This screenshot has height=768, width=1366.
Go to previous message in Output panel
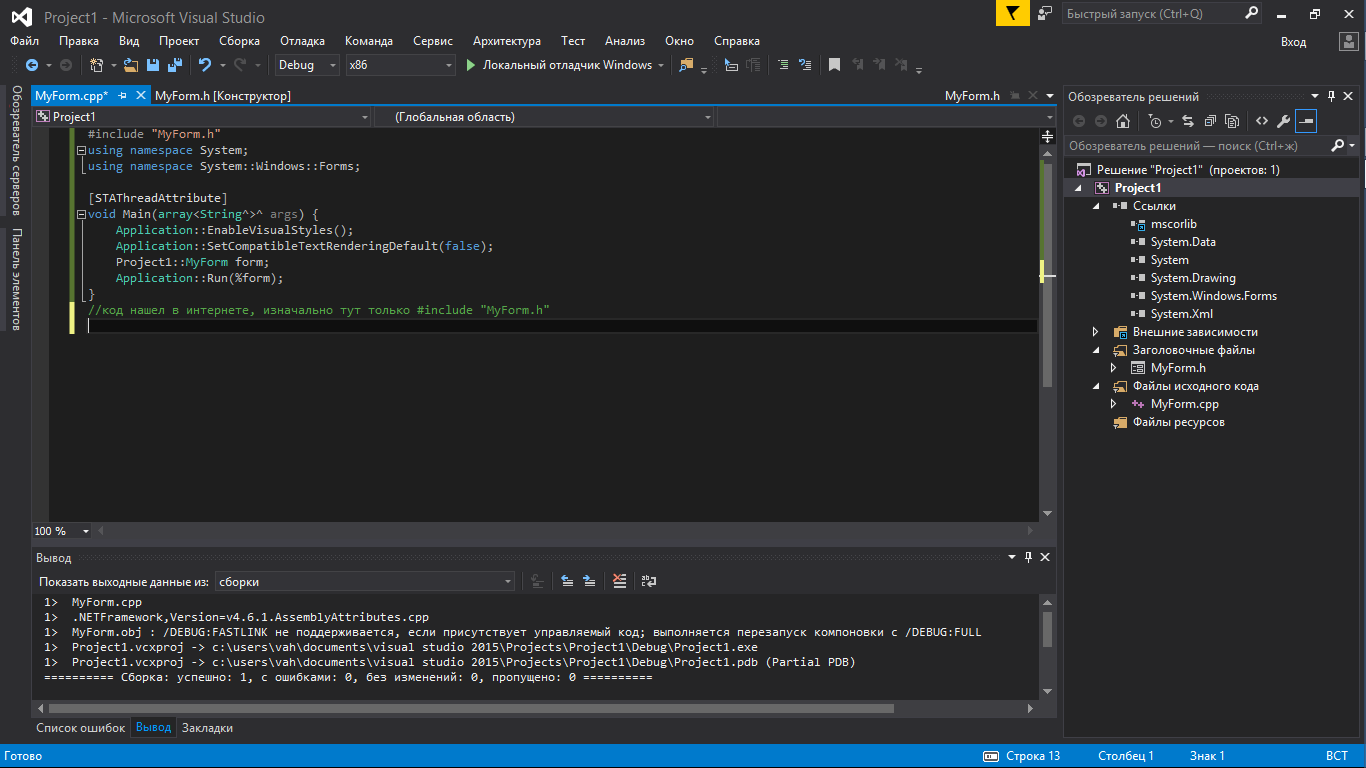pyautogui.click(x=567, y=581)
